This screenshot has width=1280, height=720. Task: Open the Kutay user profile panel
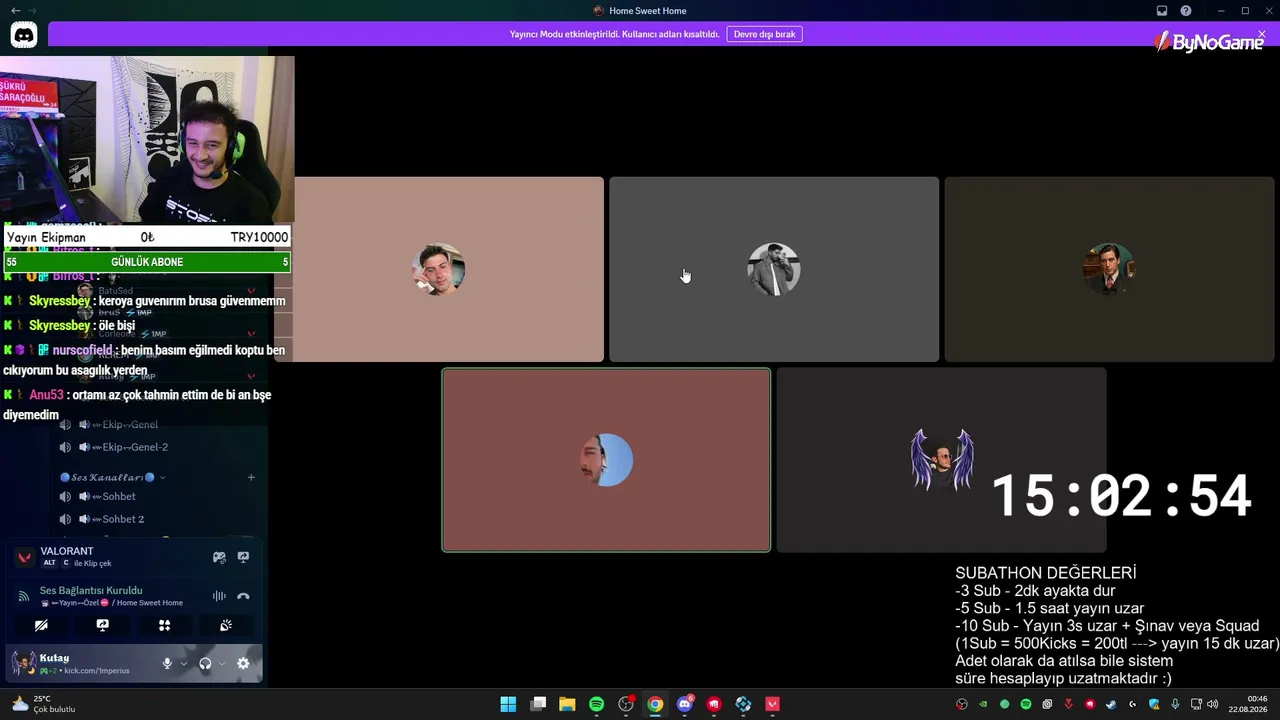[80, 663]
